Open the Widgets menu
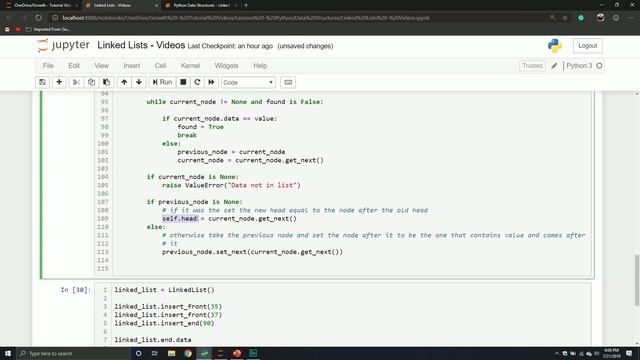This screenshot has height=360, width=640. 227,66
